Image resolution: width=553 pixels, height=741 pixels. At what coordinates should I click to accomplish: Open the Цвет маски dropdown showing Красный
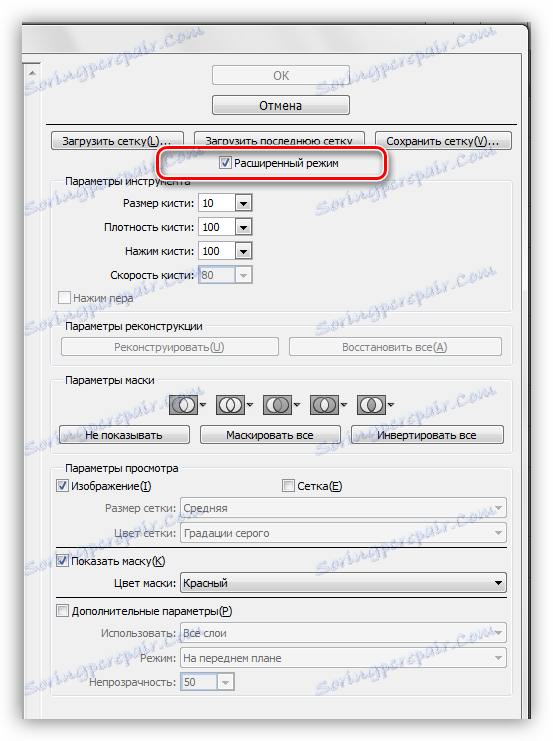(343, 583)
